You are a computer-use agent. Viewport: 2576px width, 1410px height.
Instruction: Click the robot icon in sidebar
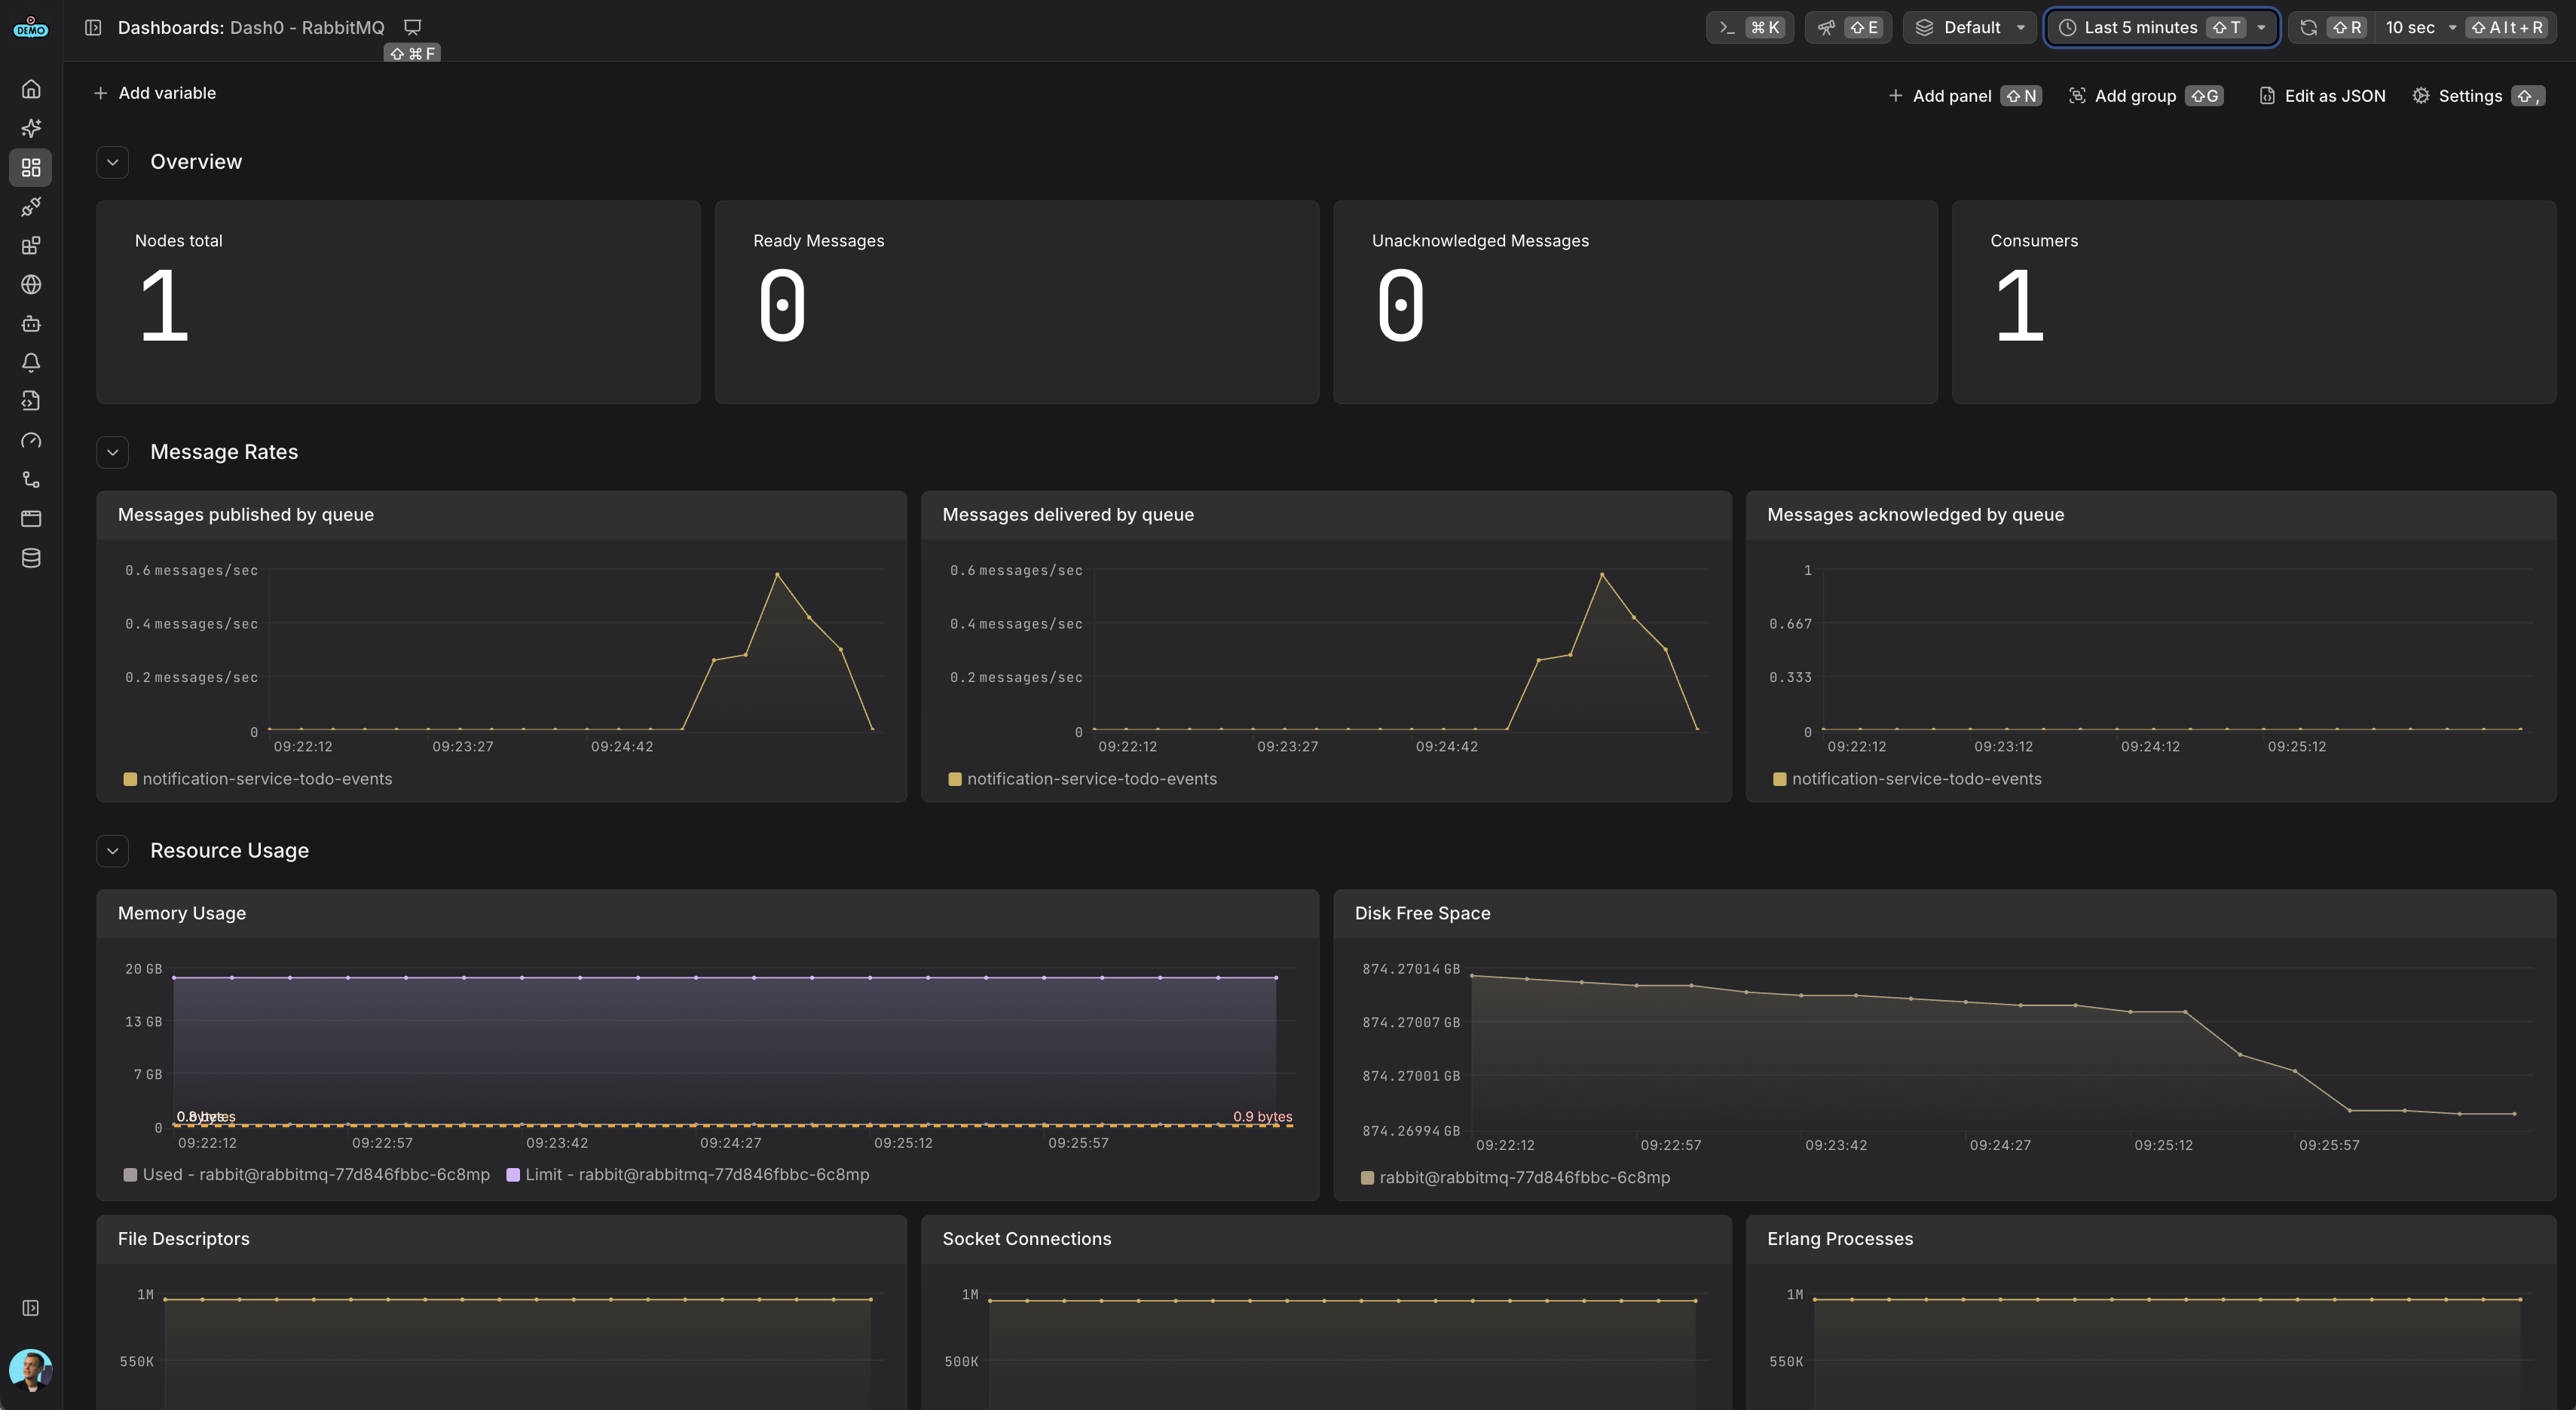click(31, 324)
